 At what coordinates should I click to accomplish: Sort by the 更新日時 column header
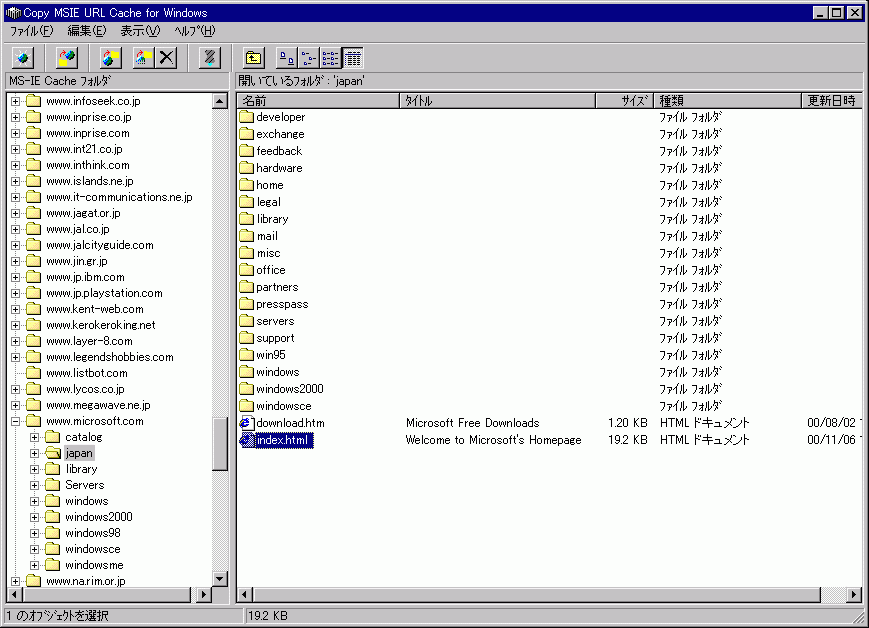click(832, 100)
